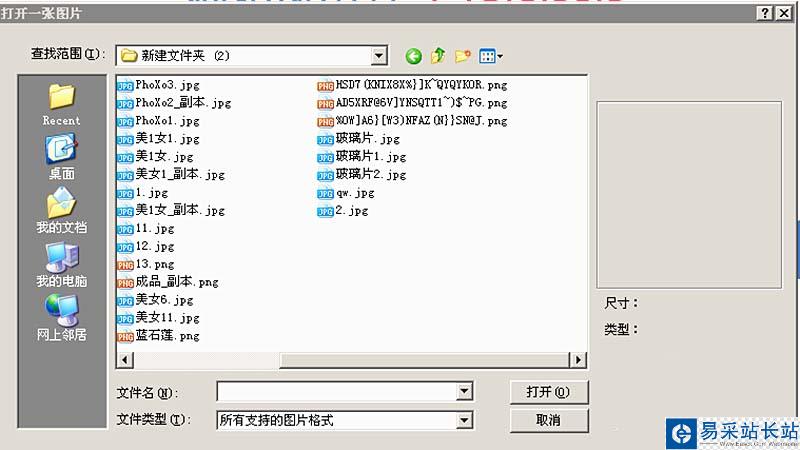The width and height of the screenshot is (800, 450).
Task: Select file 美1女.jpg
Action: point(155,157)
